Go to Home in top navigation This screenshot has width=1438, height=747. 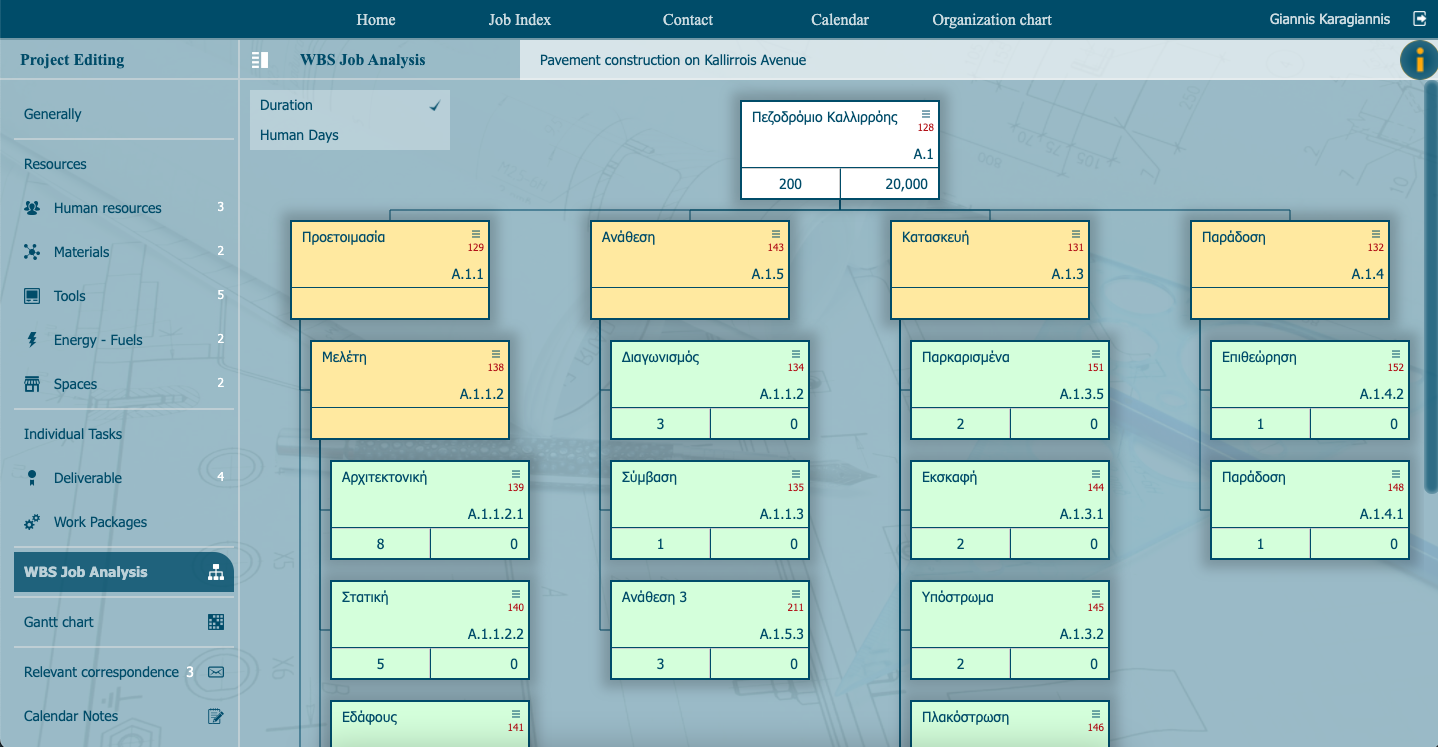tap(376, 20)
